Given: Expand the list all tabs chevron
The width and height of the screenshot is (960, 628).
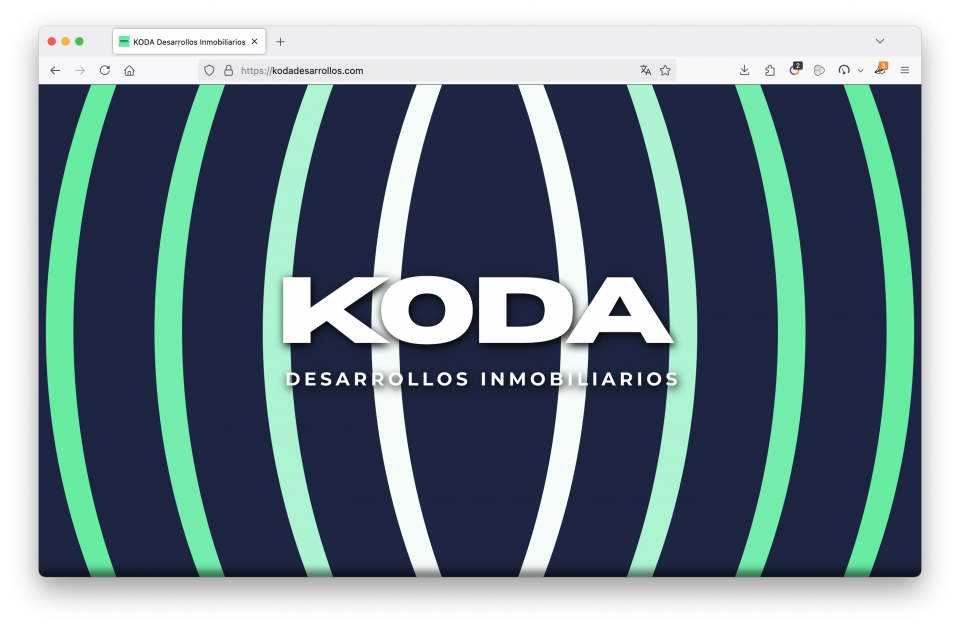Looking at the screenshot, I should (880, 41).
